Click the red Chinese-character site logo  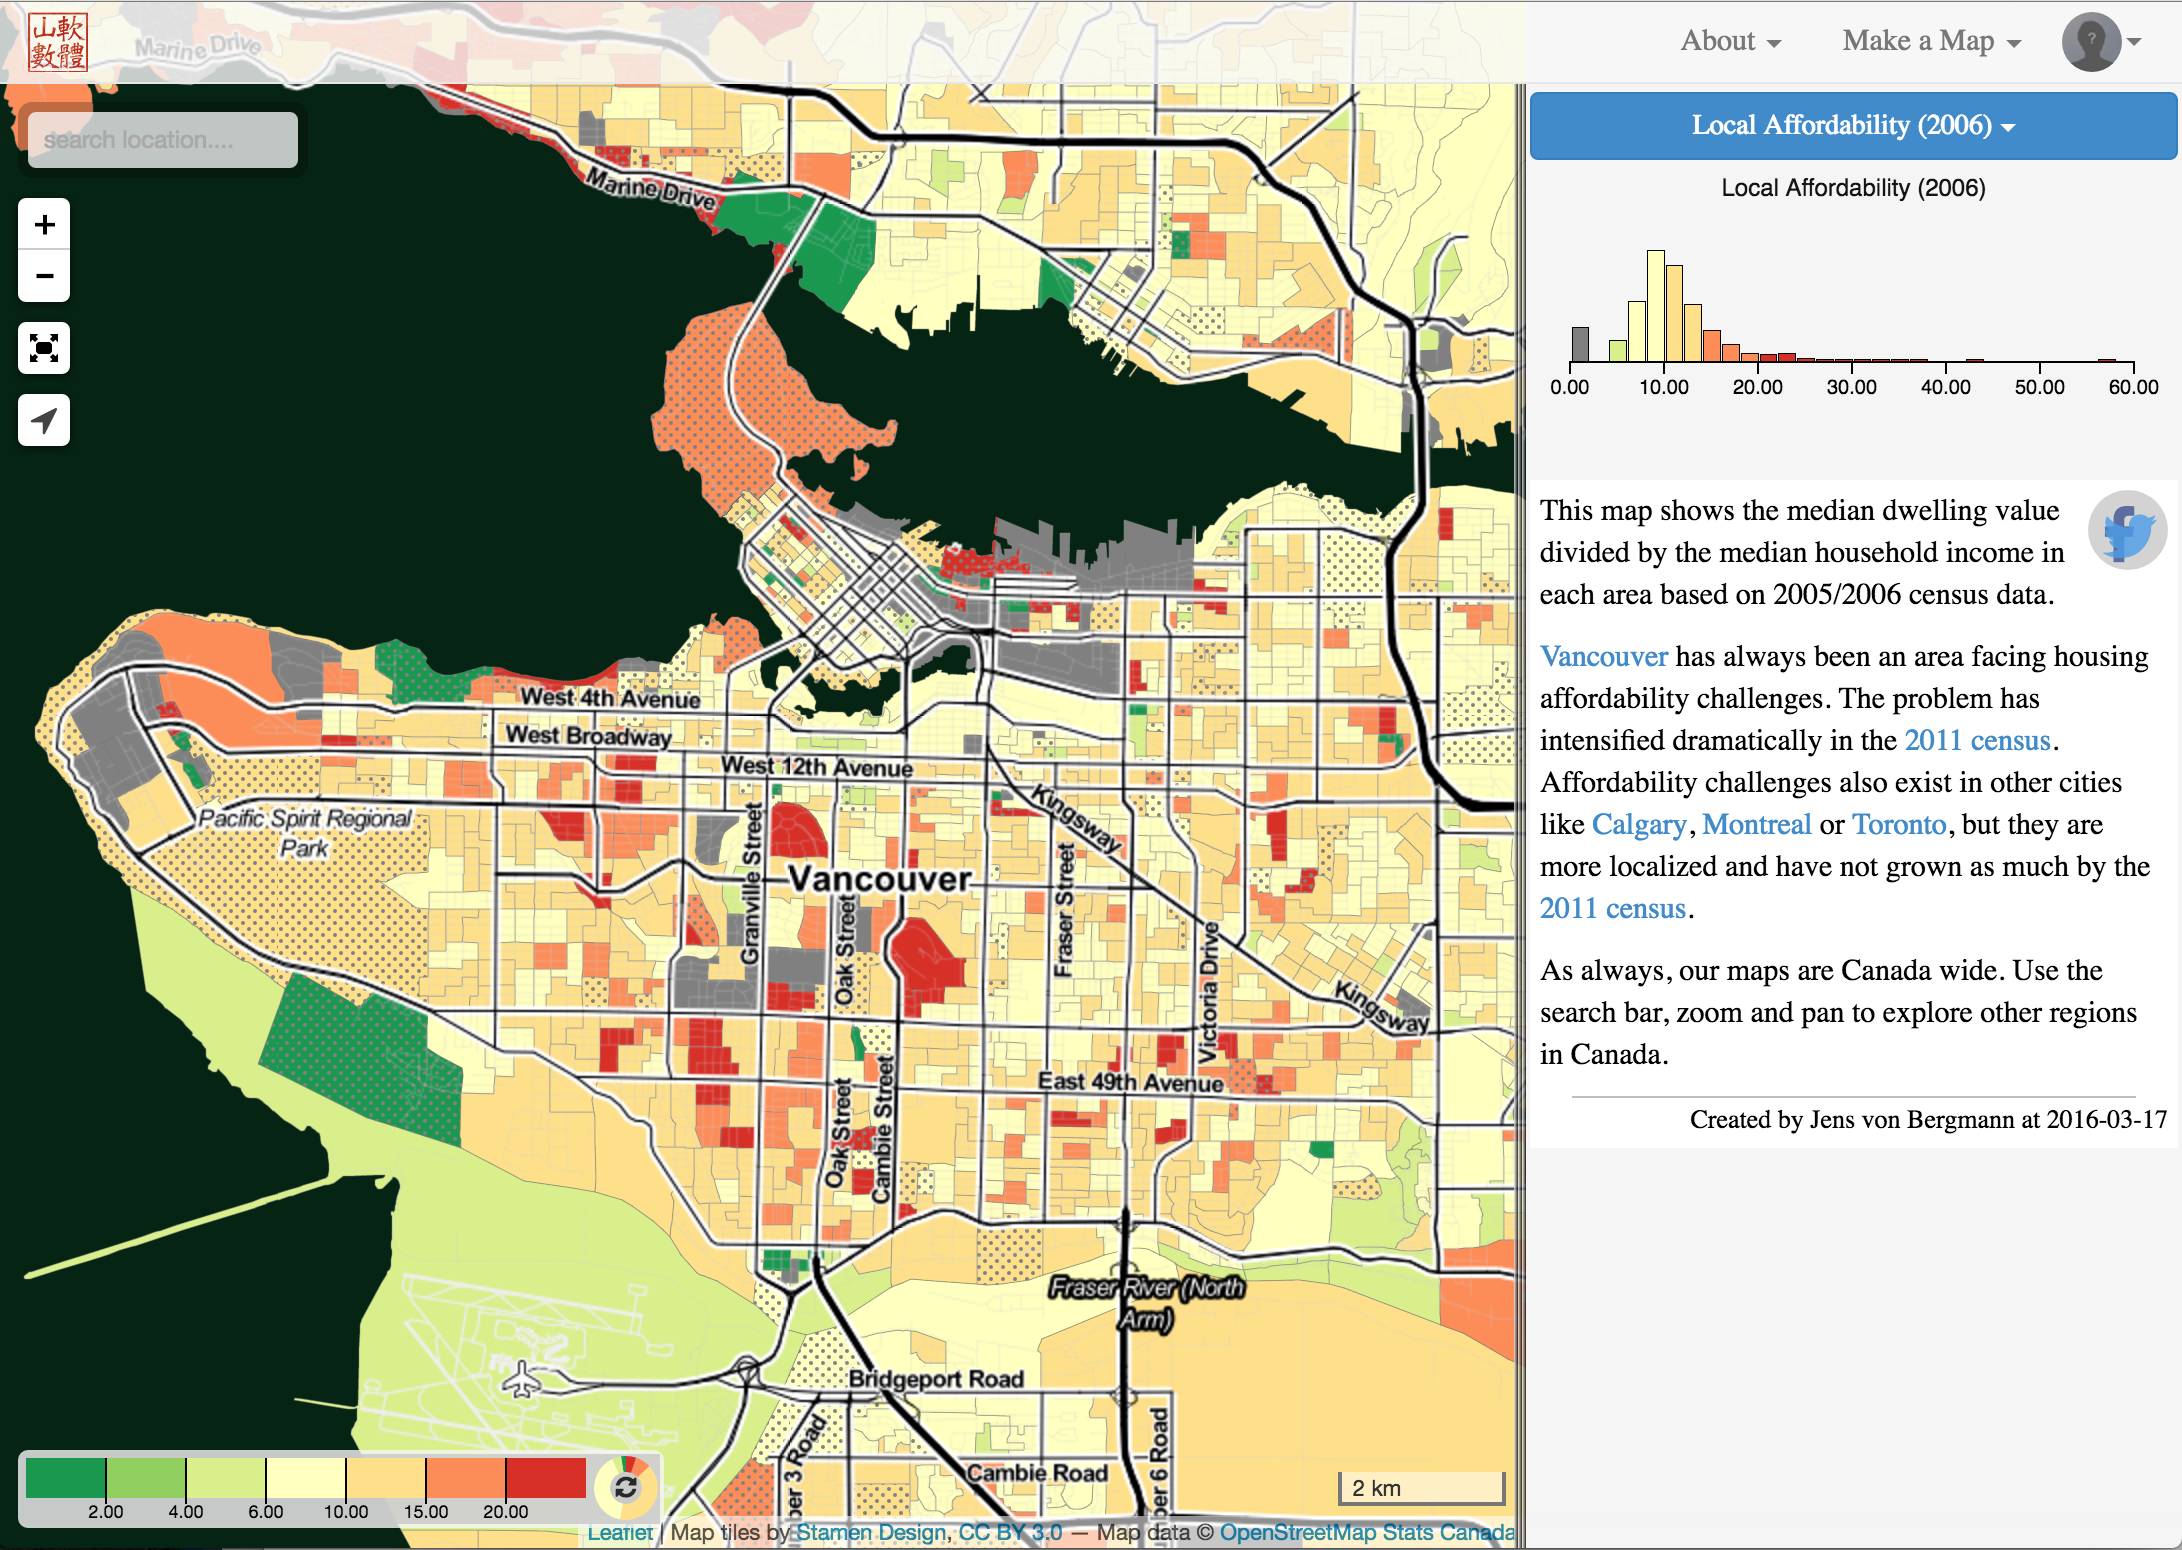tap(58, 42)
